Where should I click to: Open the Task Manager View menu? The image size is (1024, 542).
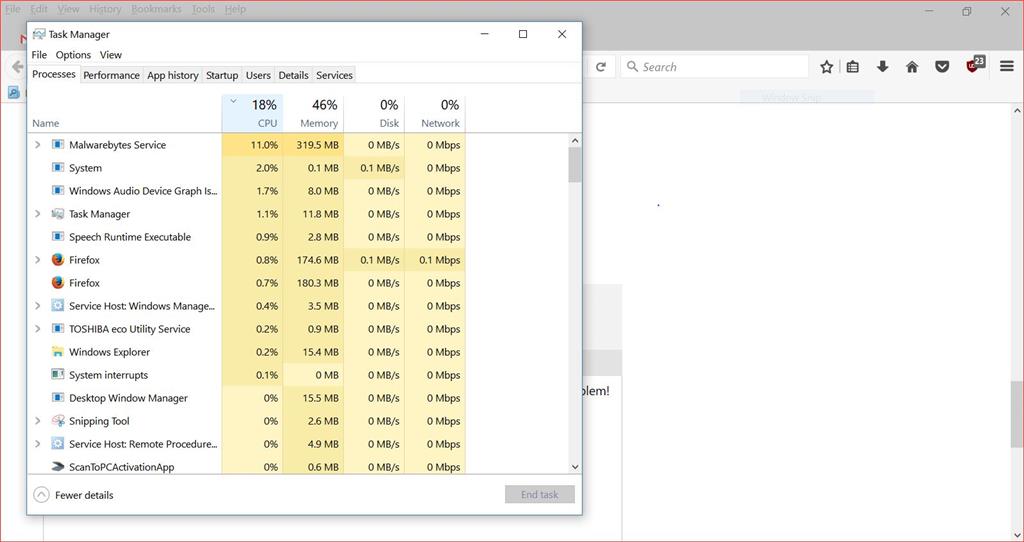[x=110, y=55]
